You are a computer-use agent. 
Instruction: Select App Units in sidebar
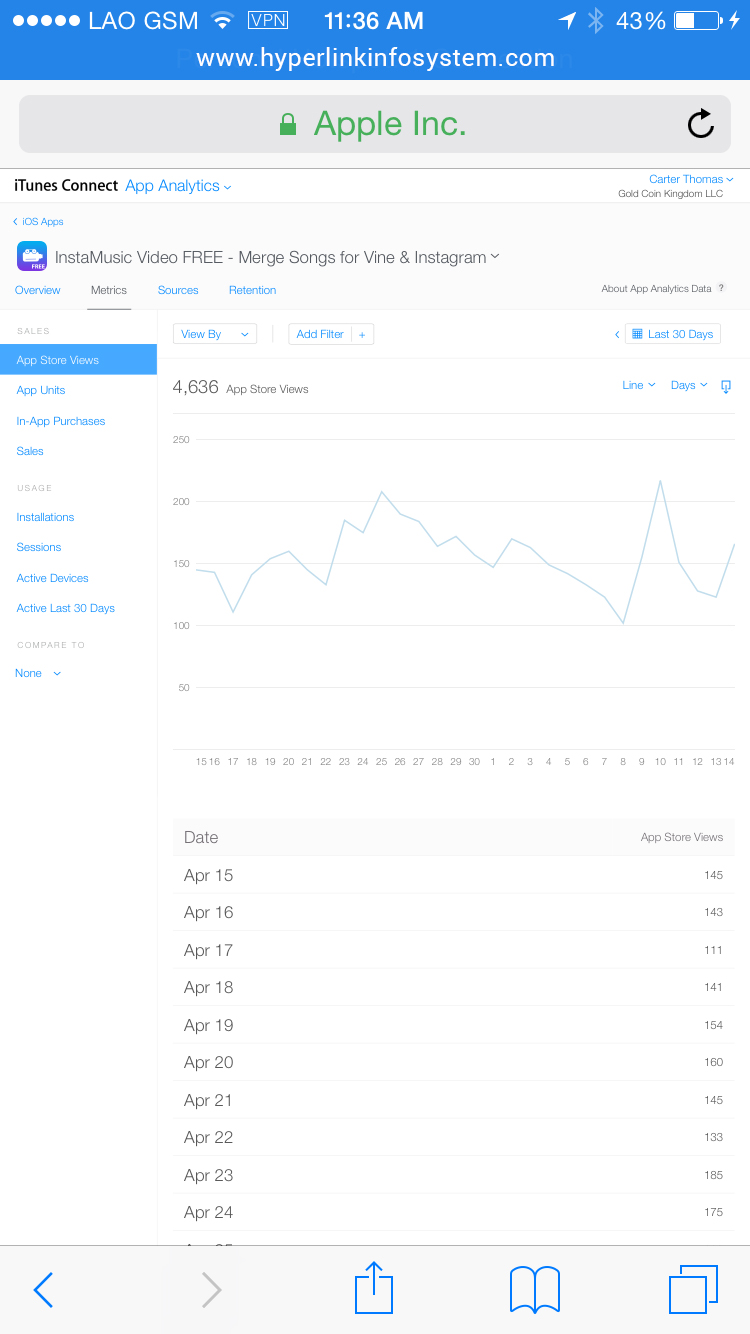[x=41, y=390]
